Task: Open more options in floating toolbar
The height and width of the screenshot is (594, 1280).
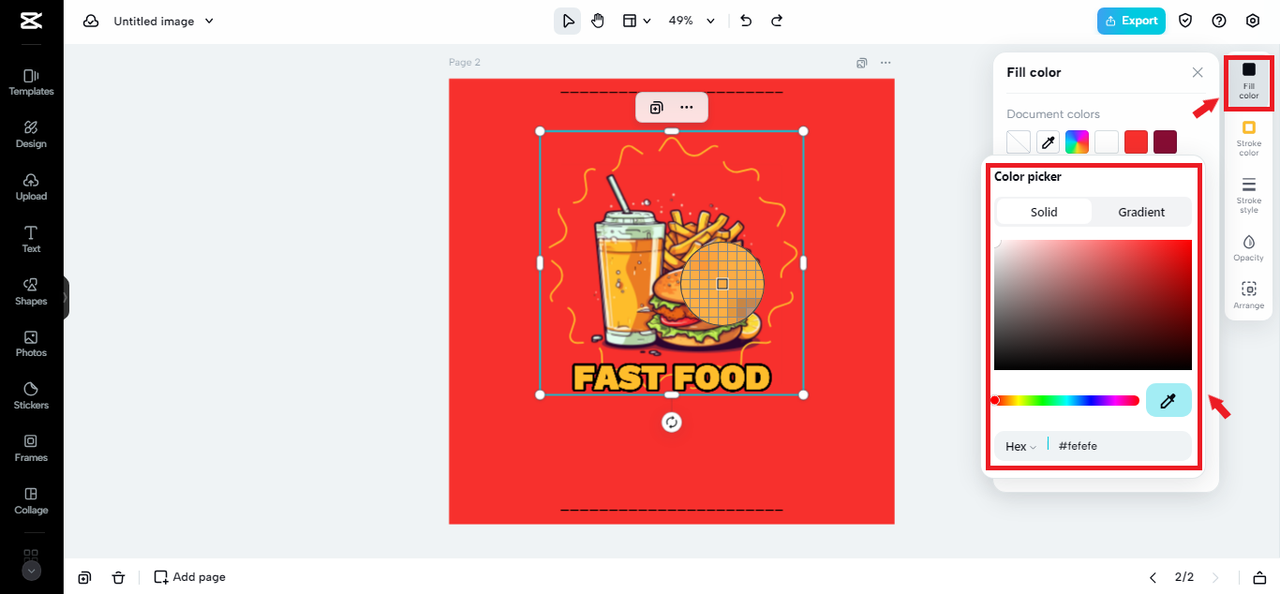Action: [x=686, y=107]
